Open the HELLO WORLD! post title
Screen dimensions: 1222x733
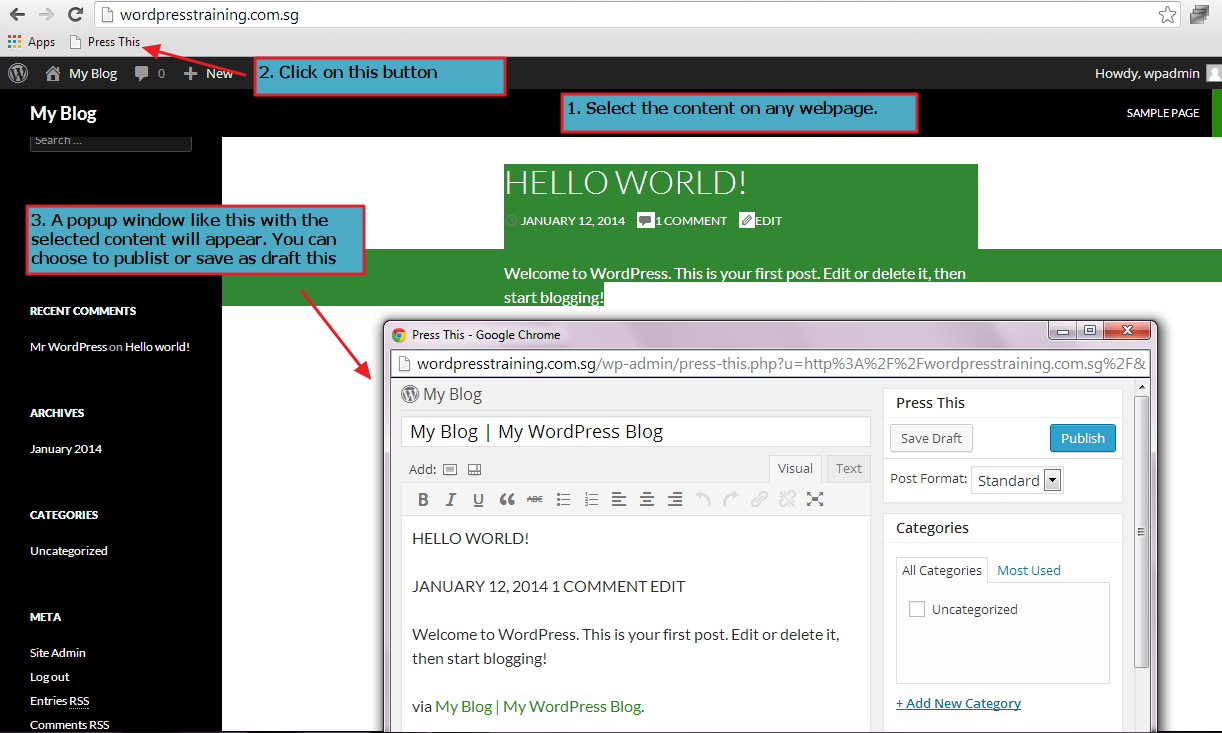tap(626, 183)
